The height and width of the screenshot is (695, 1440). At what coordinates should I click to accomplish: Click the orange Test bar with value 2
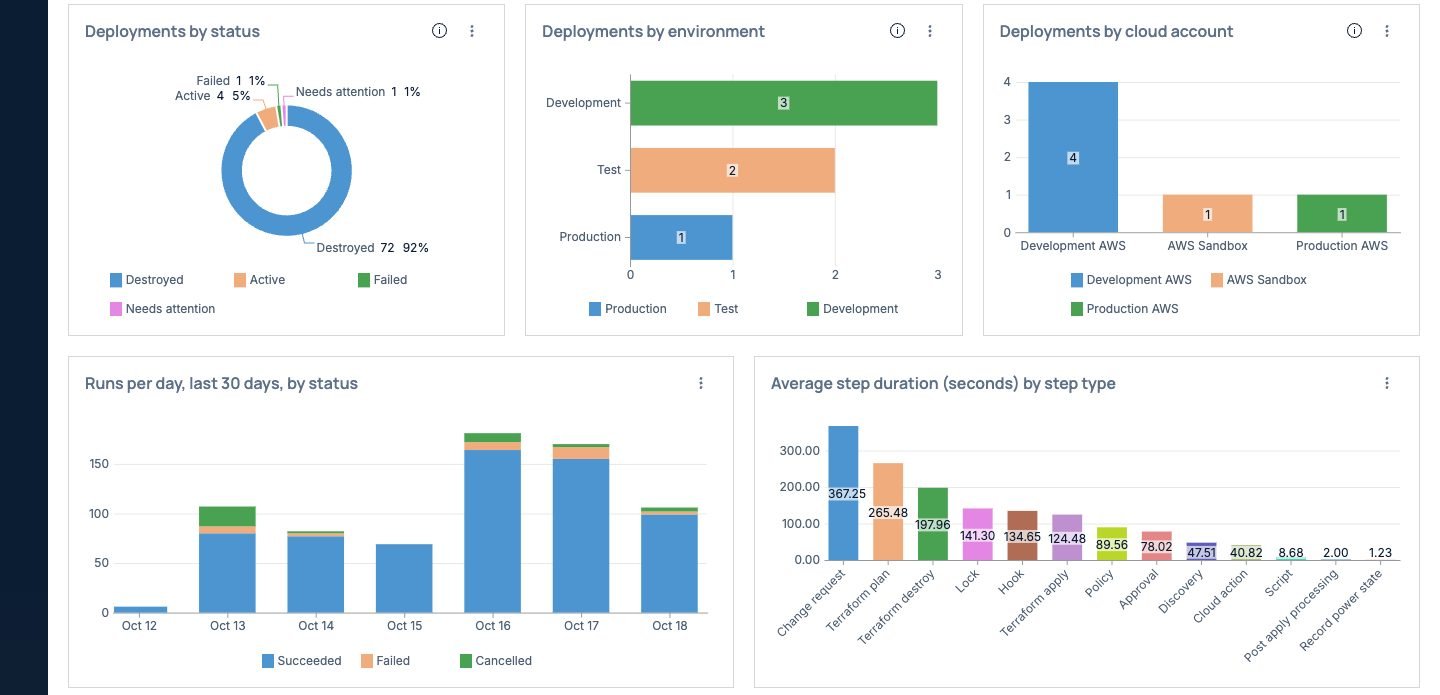732,170
